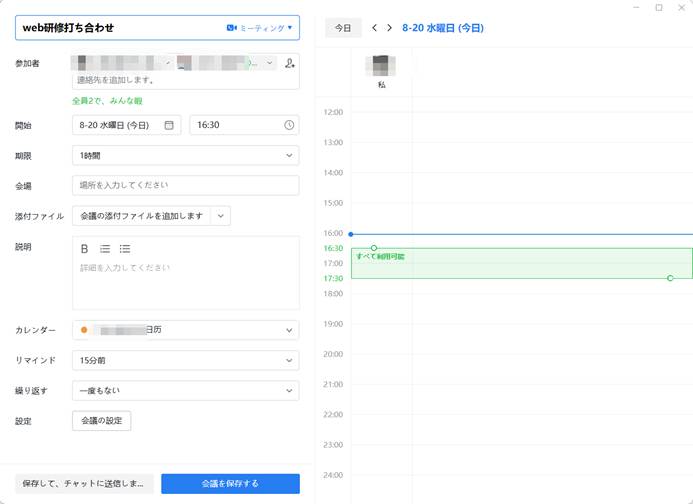Viewport: 693px width, 504px height.
Task: Open the start date calendar icon
Action: pyautogui.click(x=169, y=125)
